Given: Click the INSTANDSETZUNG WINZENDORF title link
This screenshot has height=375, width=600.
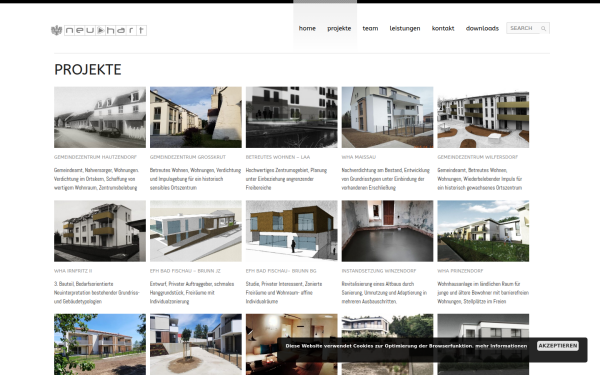Looking at the screenshot, I should (x=379, y=271).
